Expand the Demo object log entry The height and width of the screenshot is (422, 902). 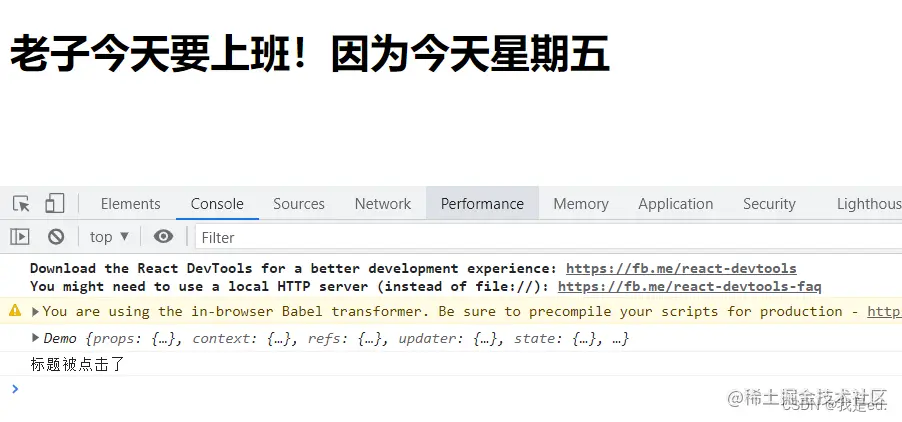pos(35,338)
